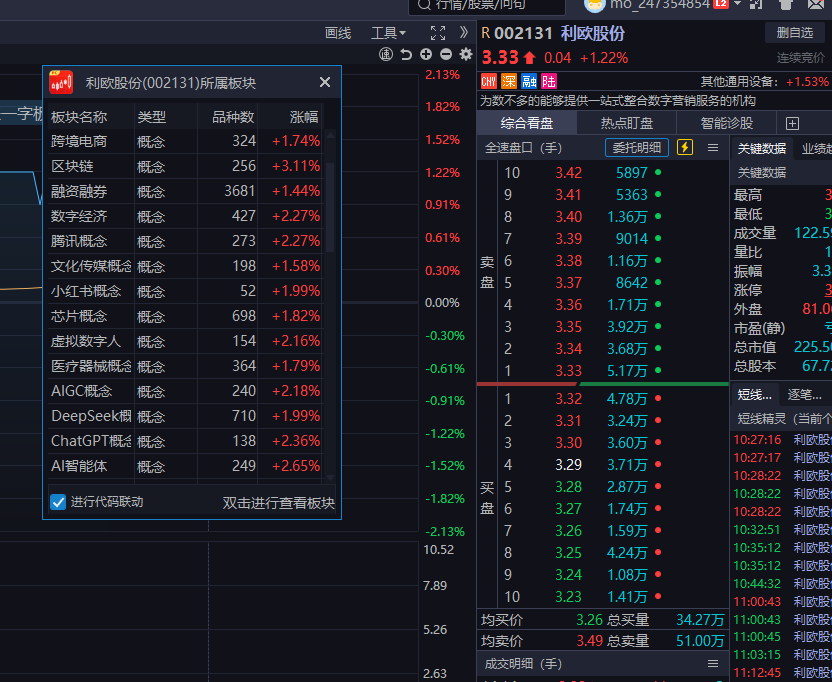Select the 腾讯概念 sector row
832x682 pixels.
coord(185,241)
